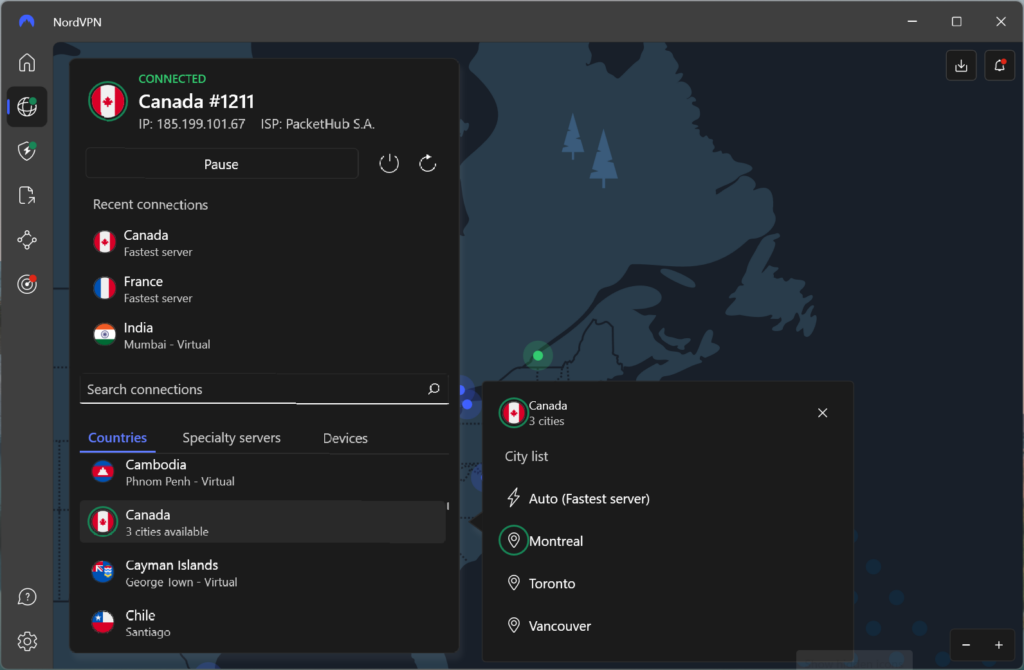Close the Canada city list popup
This screenshot has width=1024, height=670.
coord(823,413)
